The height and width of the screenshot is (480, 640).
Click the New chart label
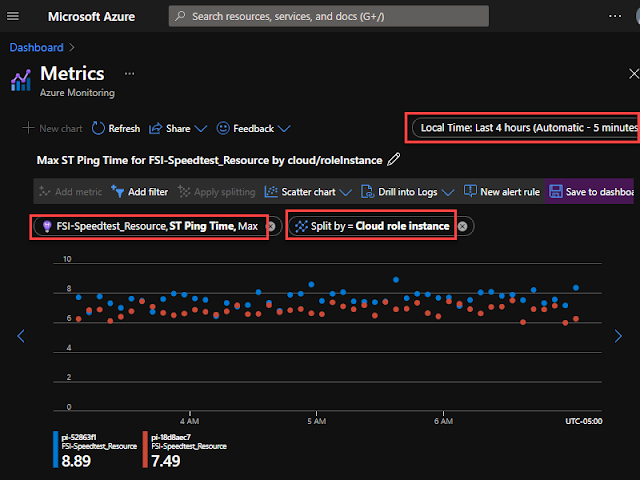click(61, 129)
